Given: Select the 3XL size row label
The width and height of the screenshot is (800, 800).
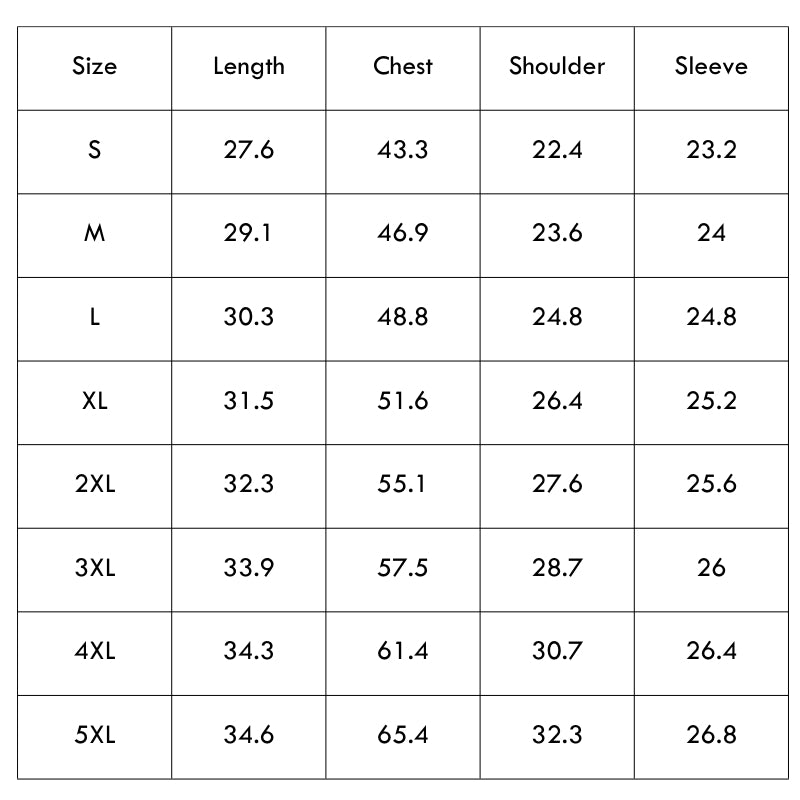Looking at the screenshot, I should point(95,568).
